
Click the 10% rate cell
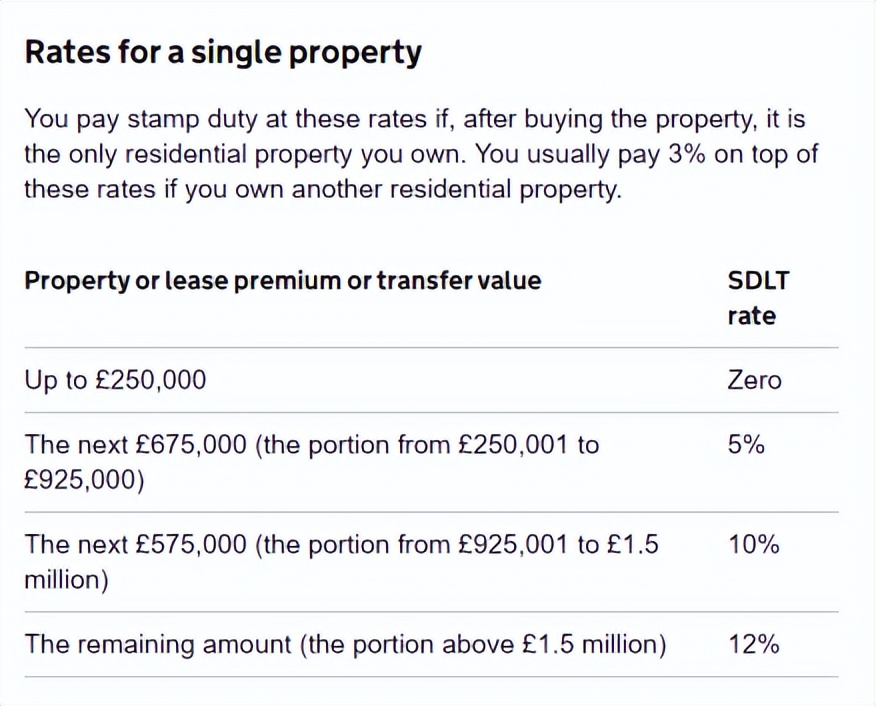pyautogui.click(x=753, y=545)
